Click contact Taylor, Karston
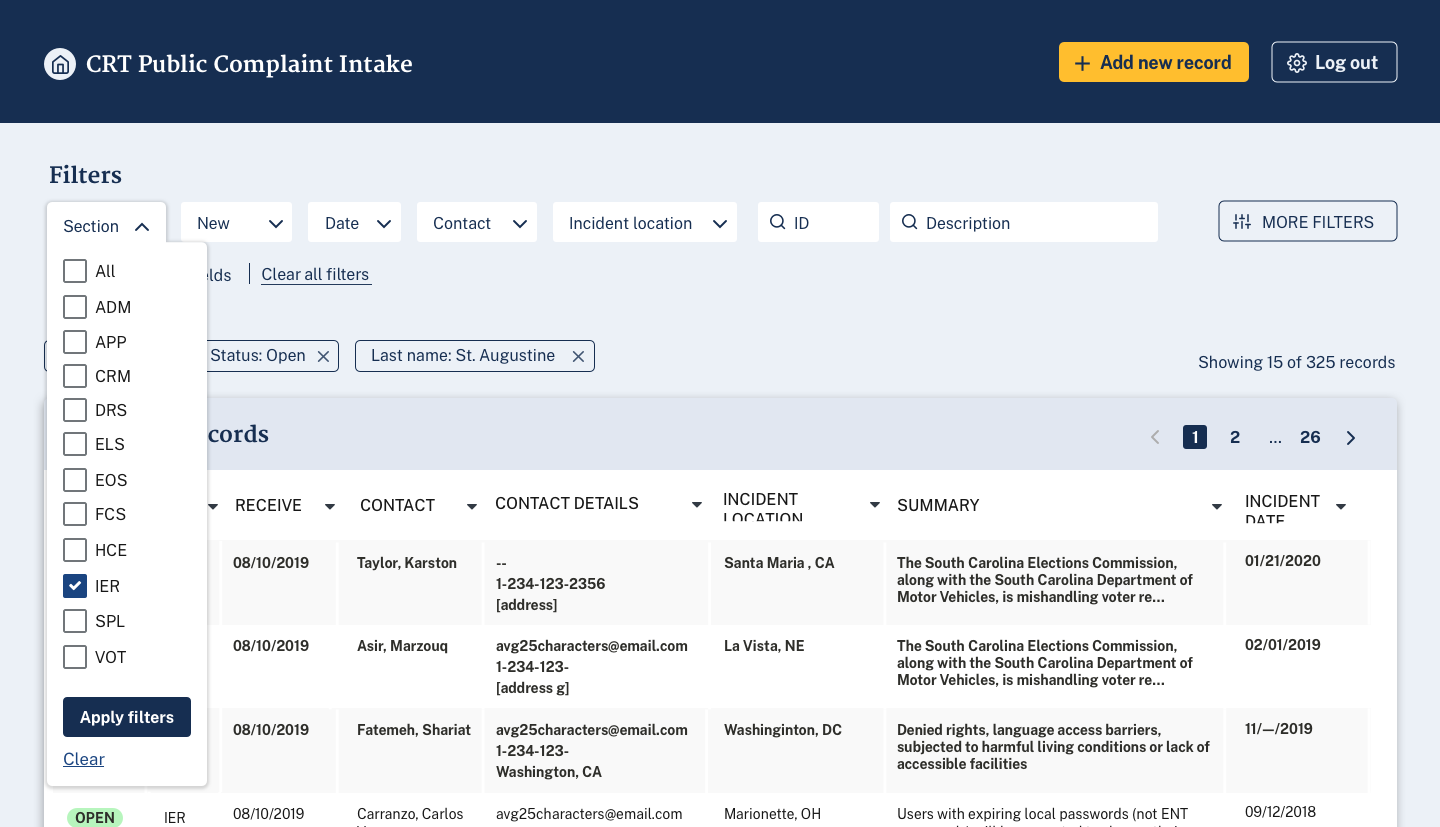Screen dimensions: 1440x827 coord(407,563)
